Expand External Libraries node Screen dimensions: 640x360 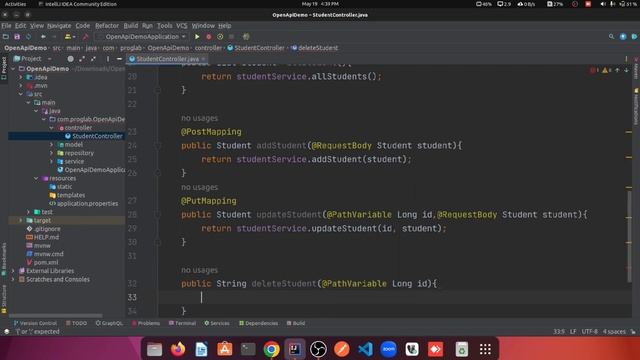(x=13, y=271)
